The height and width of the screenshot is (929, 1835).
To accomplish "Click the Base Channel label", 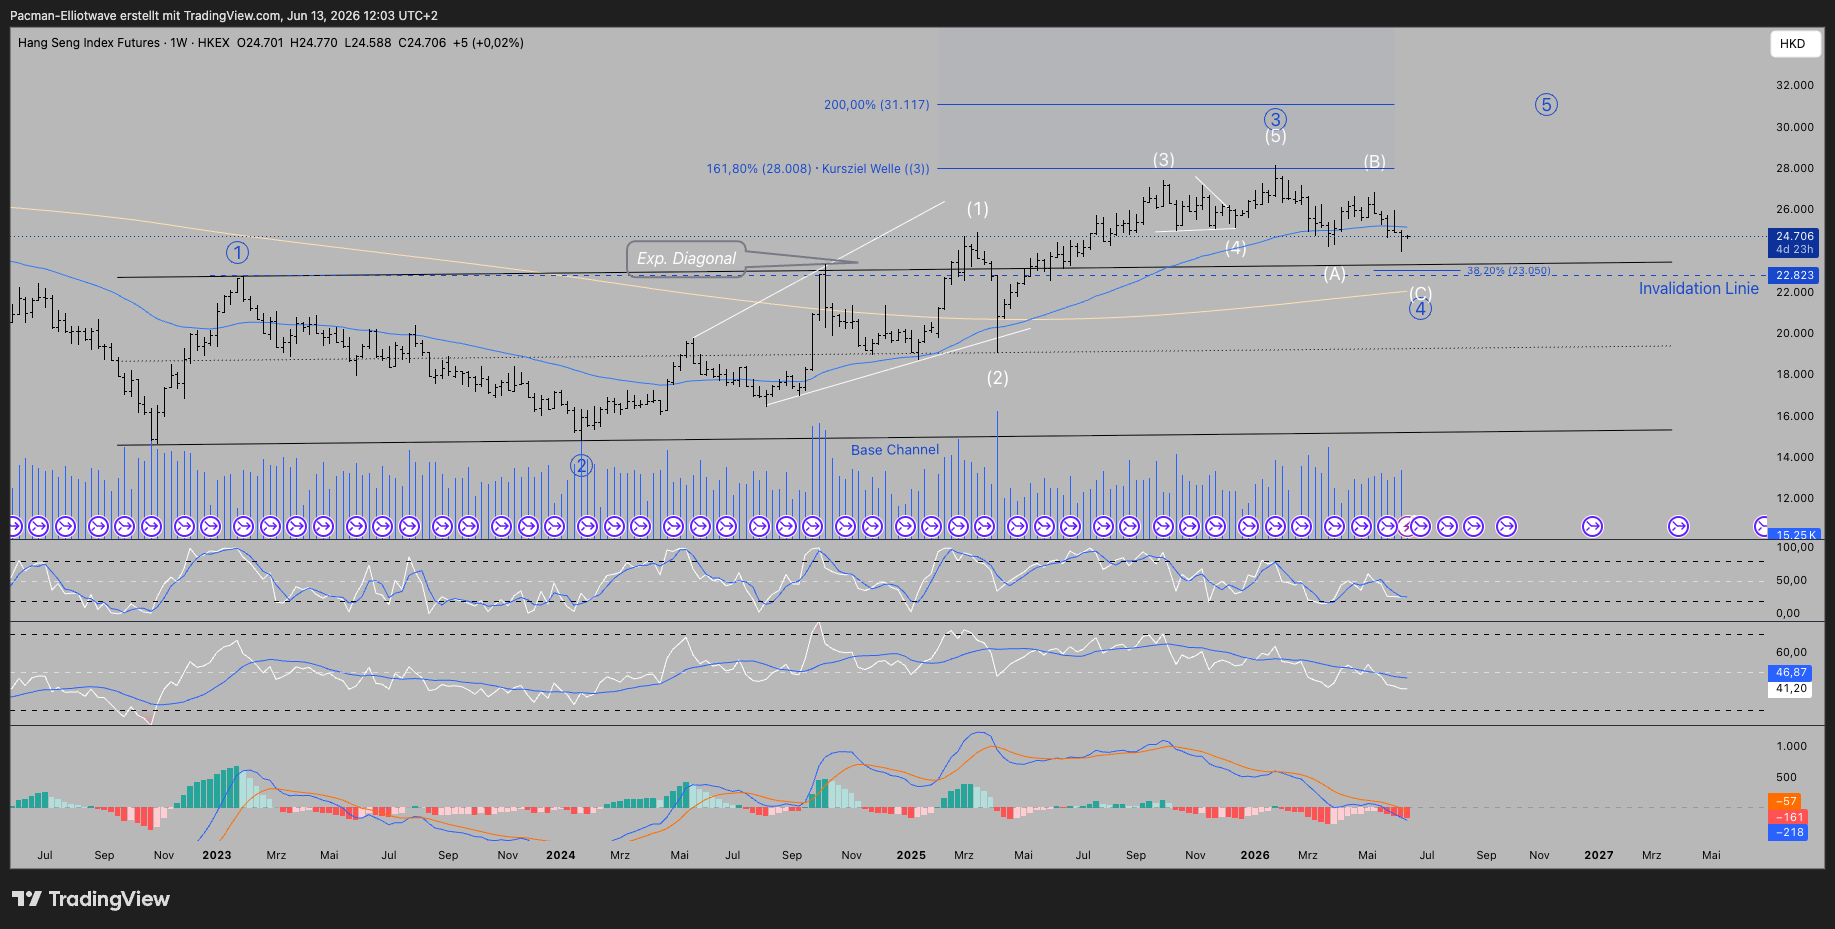I will tap(895, 450).
